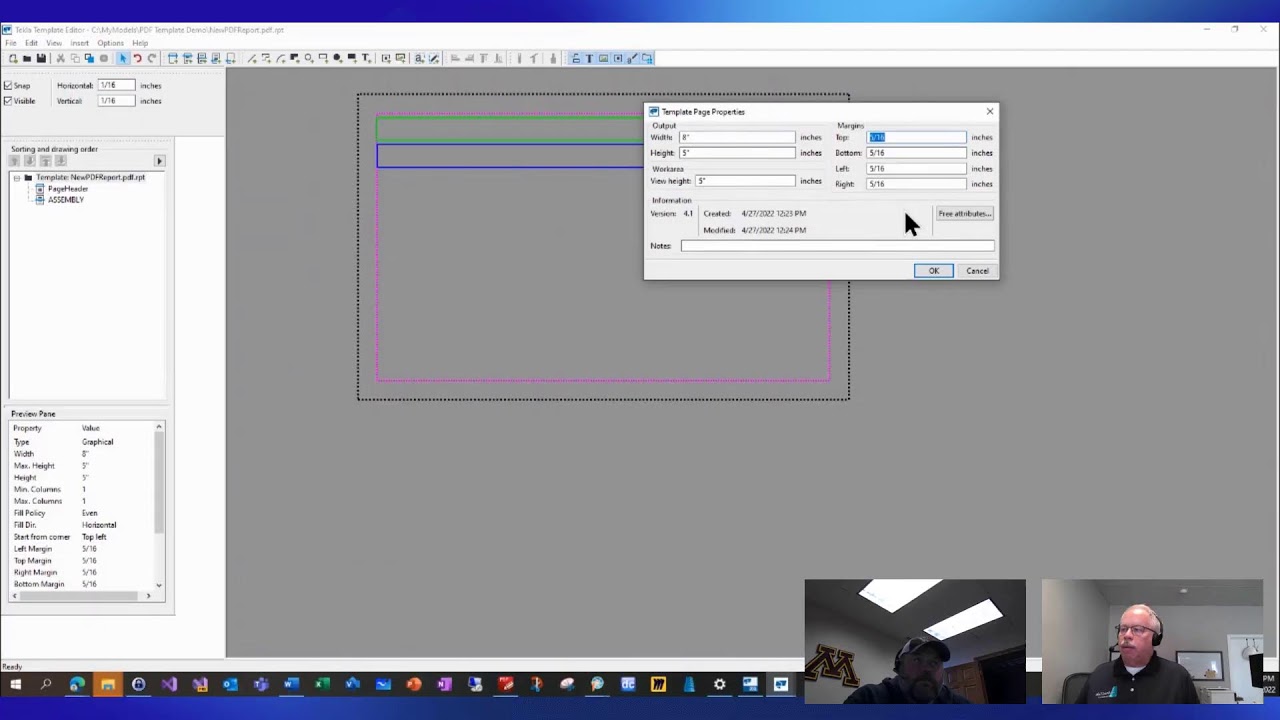The image size is (1280, 720).
Task: Click right-arrow expander in sorting order panel
Action: point(160,161)
